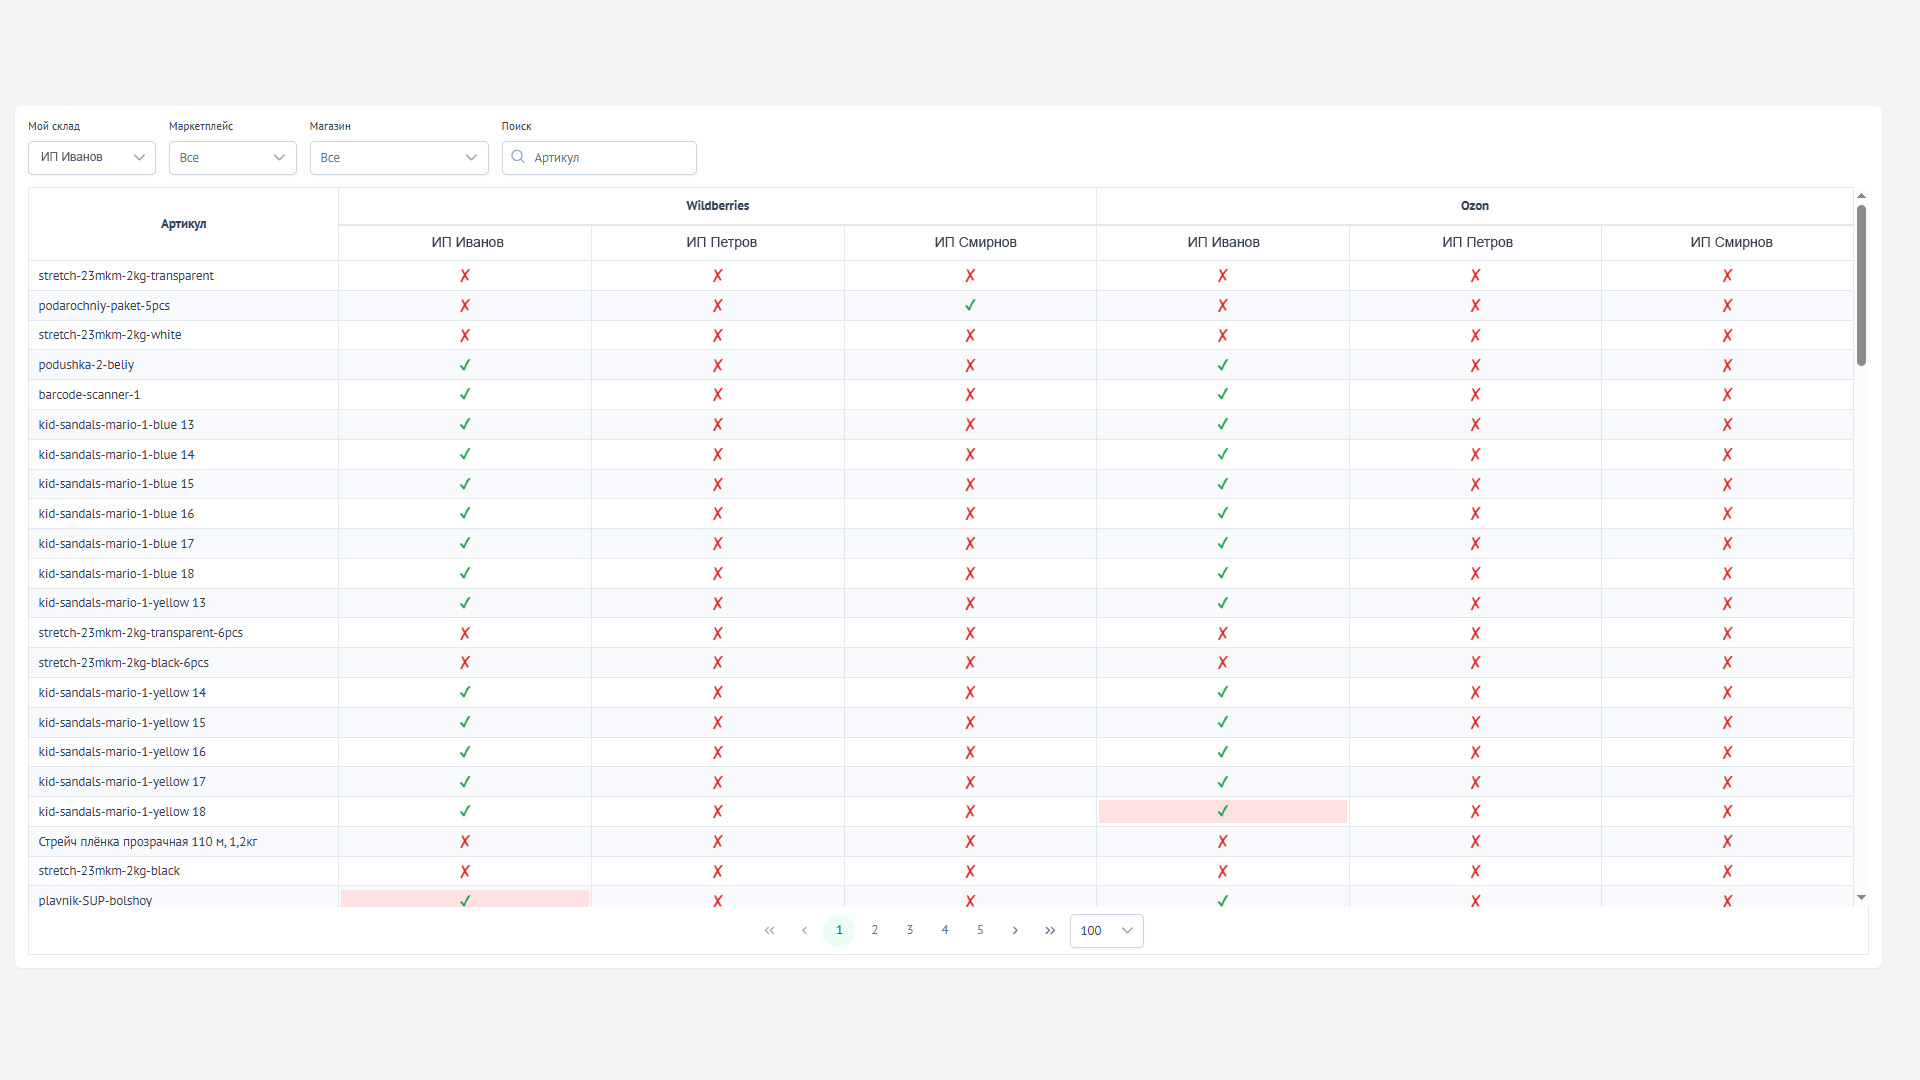Toggle green check for podarochniy-paket-5pcs Wildberries ИП Смирнов
This screenshot has width=1920, height=1080.
coord(970,306)
